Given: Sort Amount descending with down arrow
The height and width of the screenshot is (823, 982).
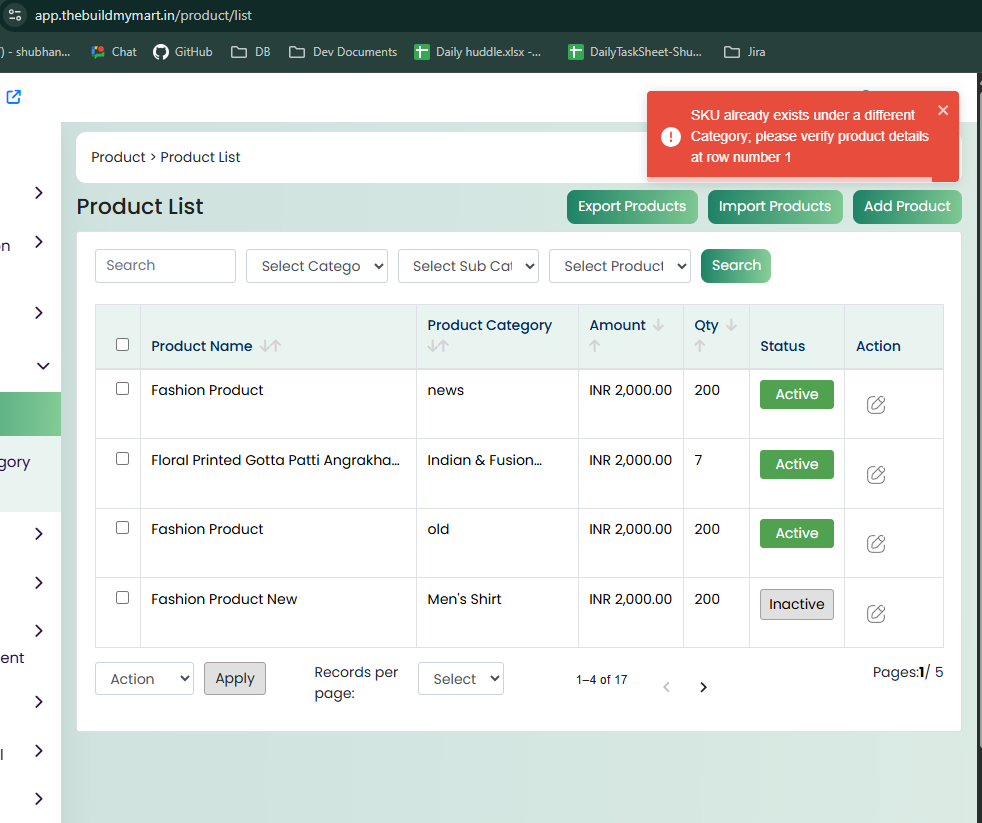Looking at the screenshot, I should point(658,325).
